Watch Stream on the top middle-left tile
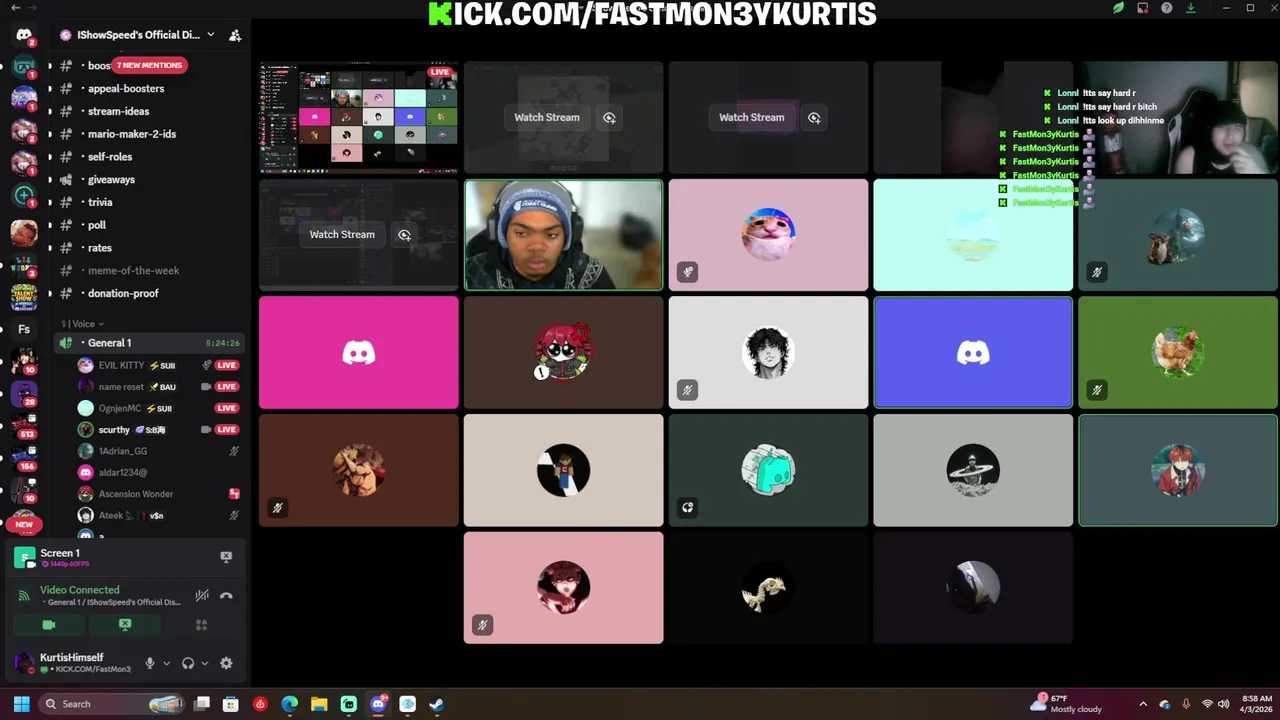Screen dimensions: 1280x720 click(x=547, y=118)
